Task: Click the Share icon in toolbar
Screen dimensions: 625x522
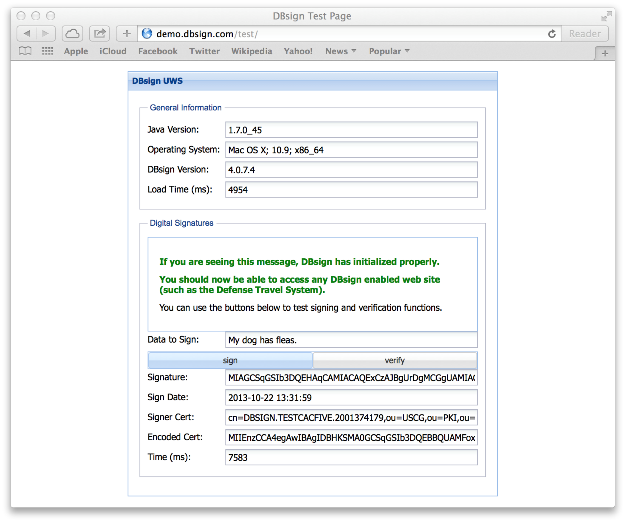Action: pyautogui.click(x=101, y=33)
